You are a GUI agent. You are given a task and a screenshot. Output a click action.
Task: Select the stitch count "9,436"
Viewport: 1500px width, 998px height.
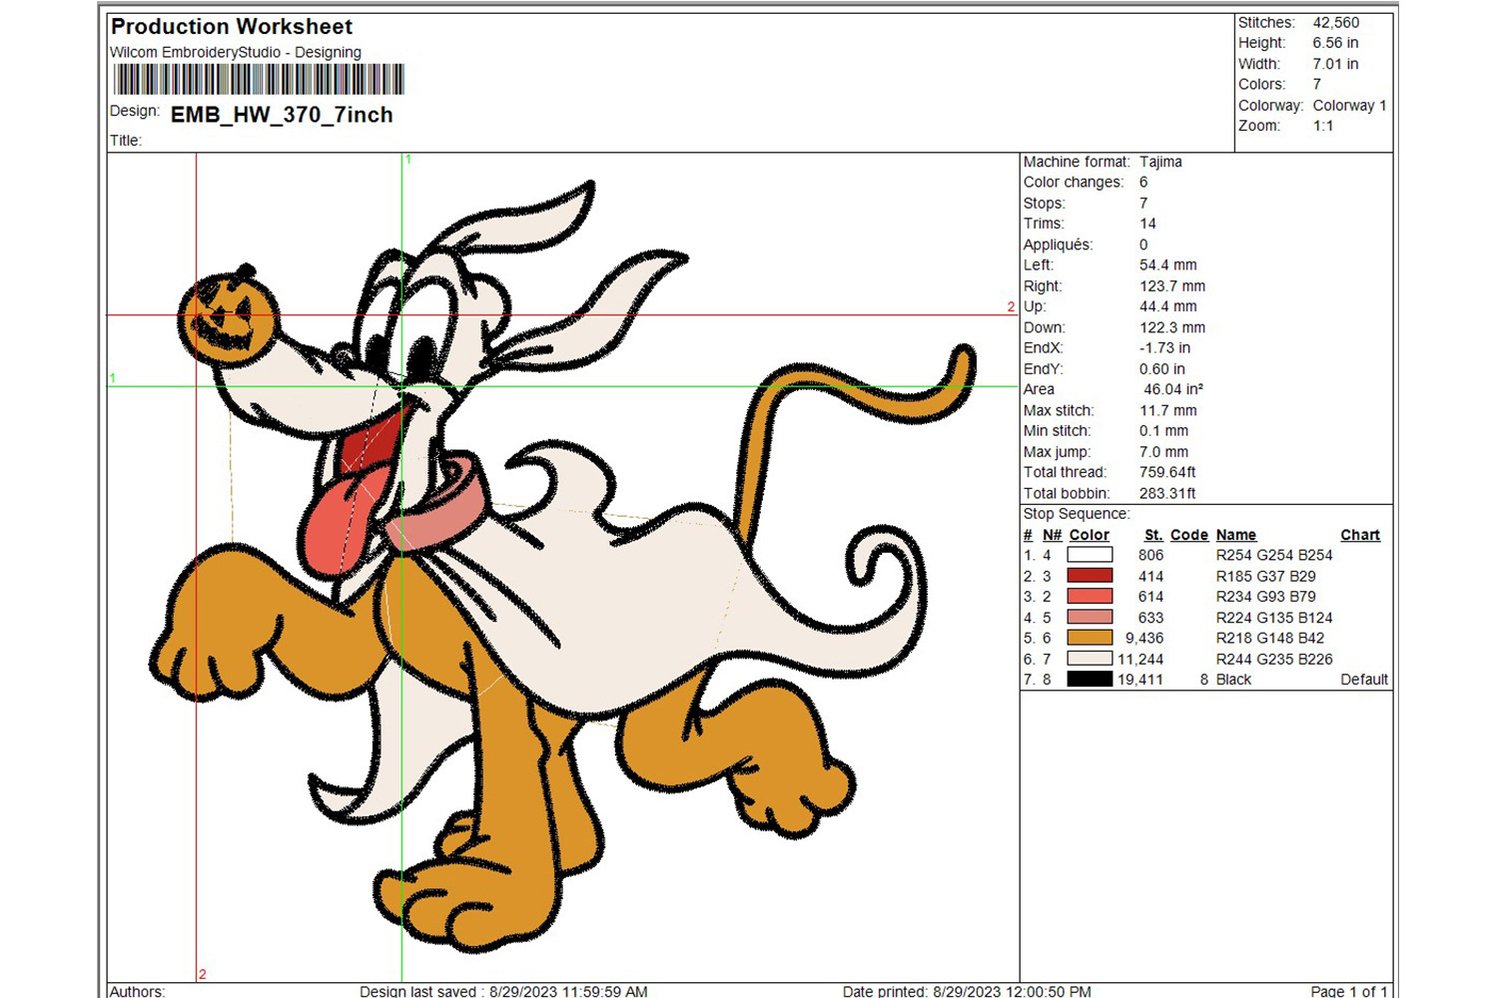pyautogui.click(x=1145, y=638)
